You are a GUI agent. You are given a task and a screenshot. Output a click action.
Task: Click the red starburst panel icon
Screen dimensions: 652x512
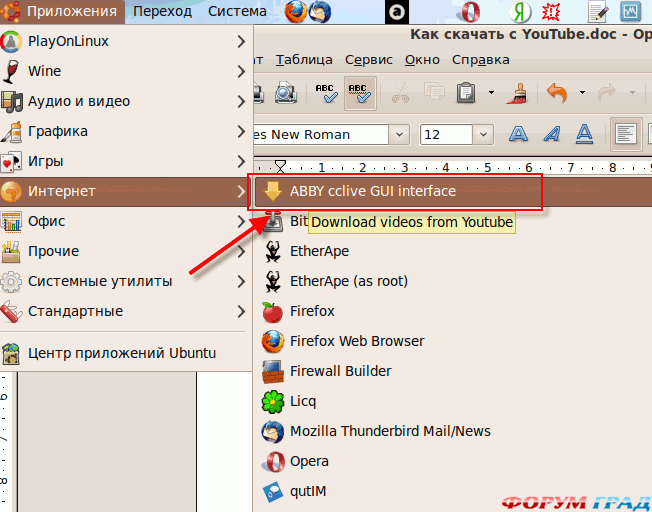coord(551,12)
